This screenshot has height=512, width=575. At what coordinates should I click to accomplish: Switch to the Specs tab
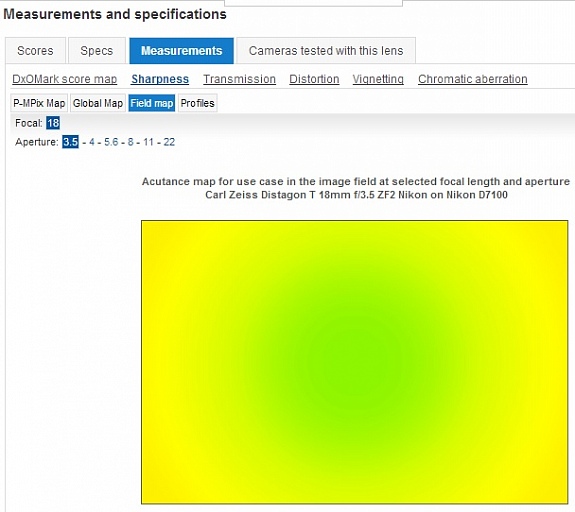coord(97,51)
